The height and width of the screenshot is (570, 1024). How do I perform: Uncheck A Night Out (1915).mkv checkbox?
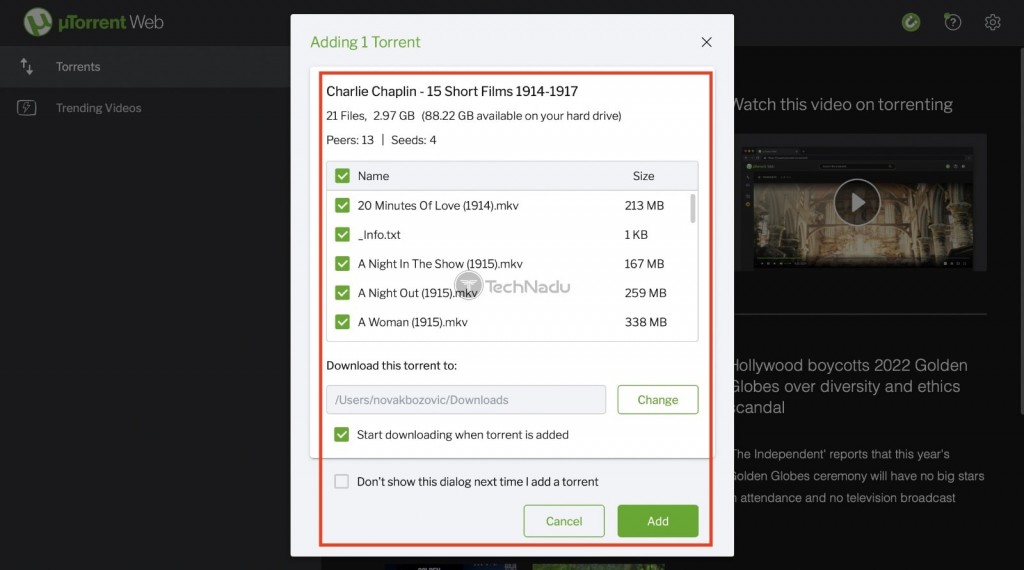point(342,293)
